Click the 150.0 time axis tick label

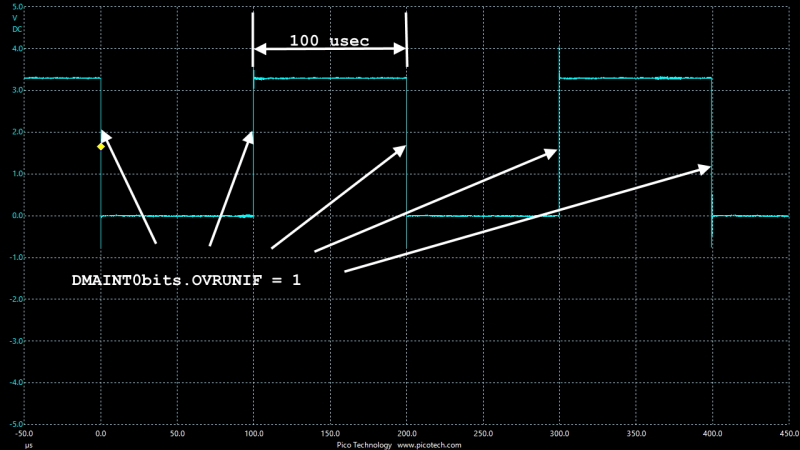pos(330,435)
